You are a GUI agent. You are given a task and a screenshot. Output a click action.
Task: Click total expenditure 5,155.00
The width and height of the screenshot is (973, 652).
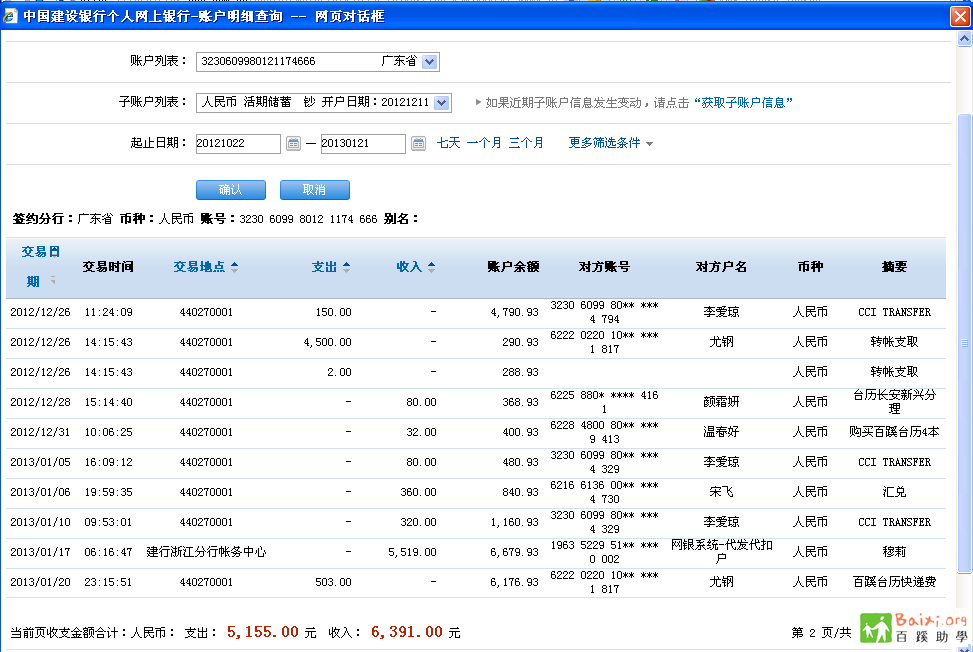(262, 632)
